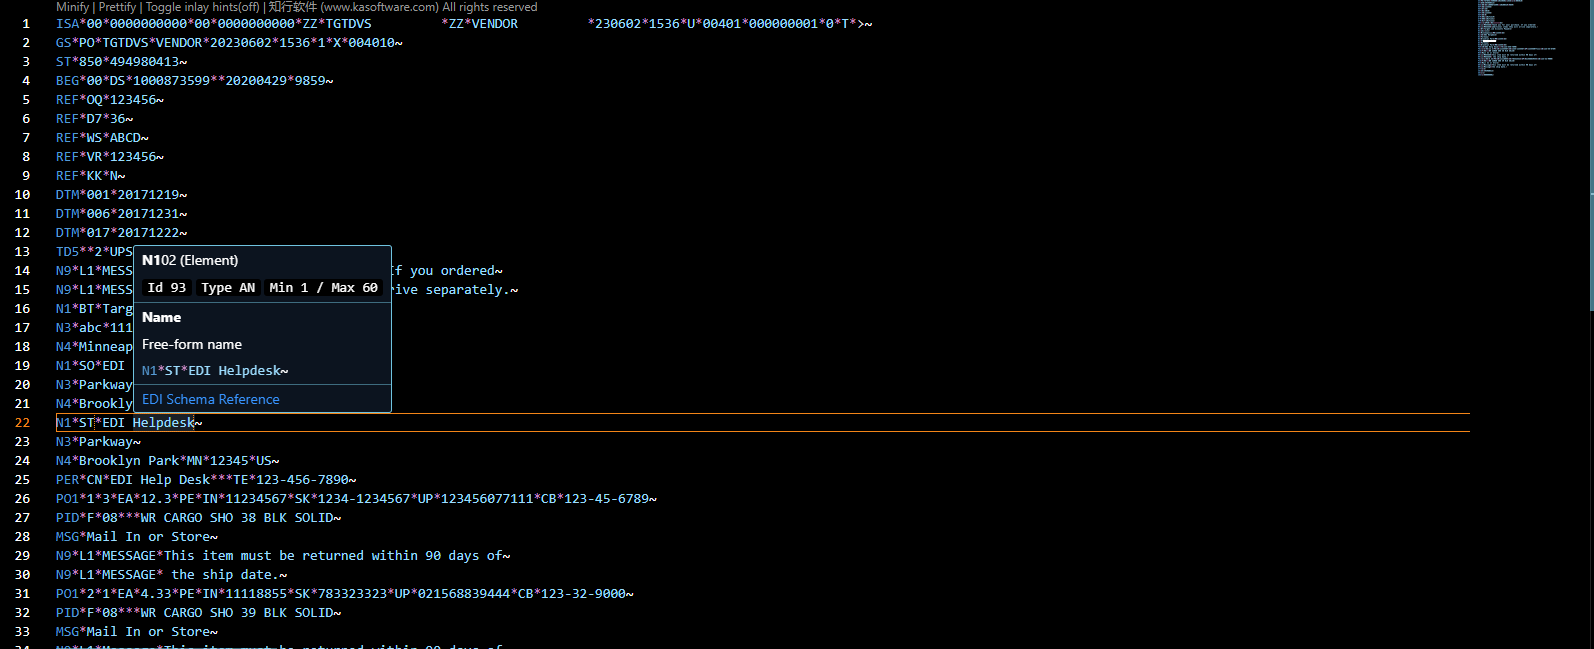Click the PID line for SHO 38 BLK SOLID

199,517
